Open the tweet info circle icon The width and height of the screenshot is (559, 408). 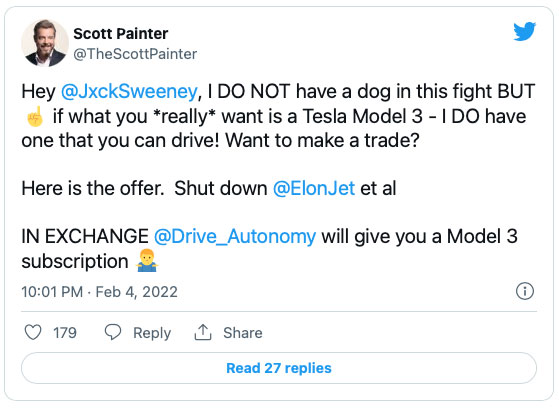[x=525, y=291]
